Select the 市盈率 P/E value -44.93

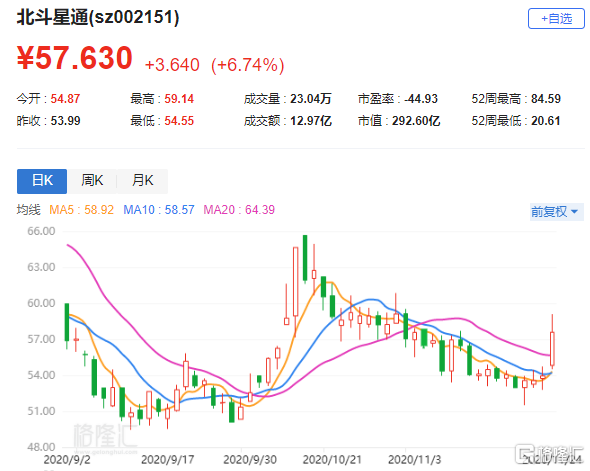[421, 99]
